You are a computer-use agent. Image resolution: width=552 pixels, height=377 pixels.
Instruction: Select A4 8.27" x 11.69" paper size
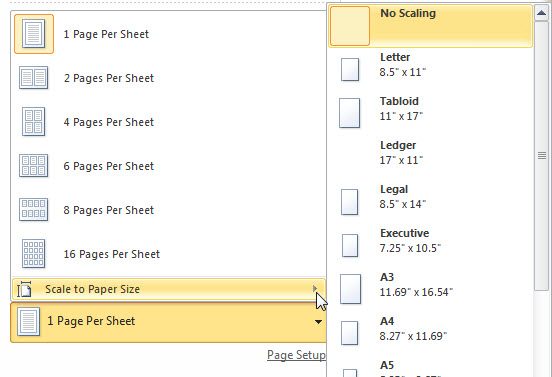pyautogui.click(x=431, y=329)
